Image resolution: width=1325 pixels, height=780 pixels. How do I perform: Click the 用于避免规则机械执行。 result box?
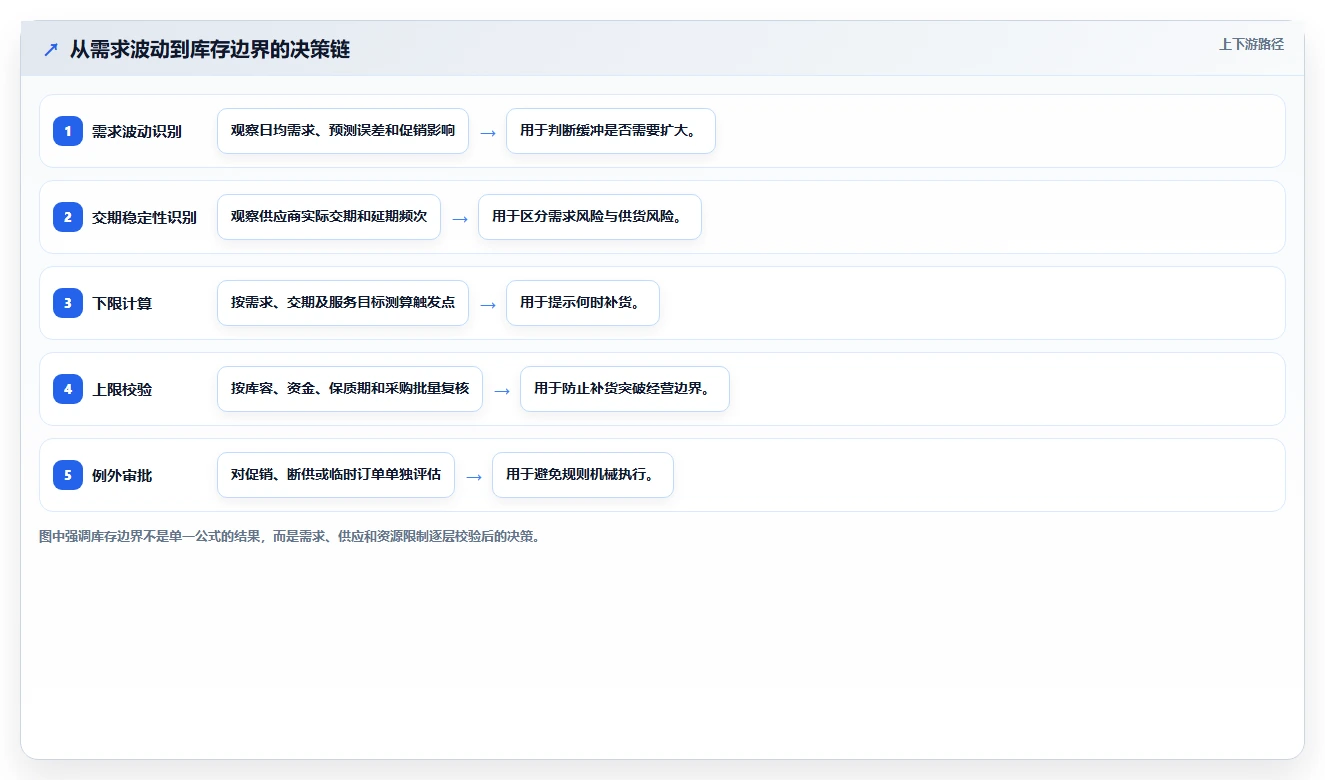pyautogui.click(x=583, y=475)
